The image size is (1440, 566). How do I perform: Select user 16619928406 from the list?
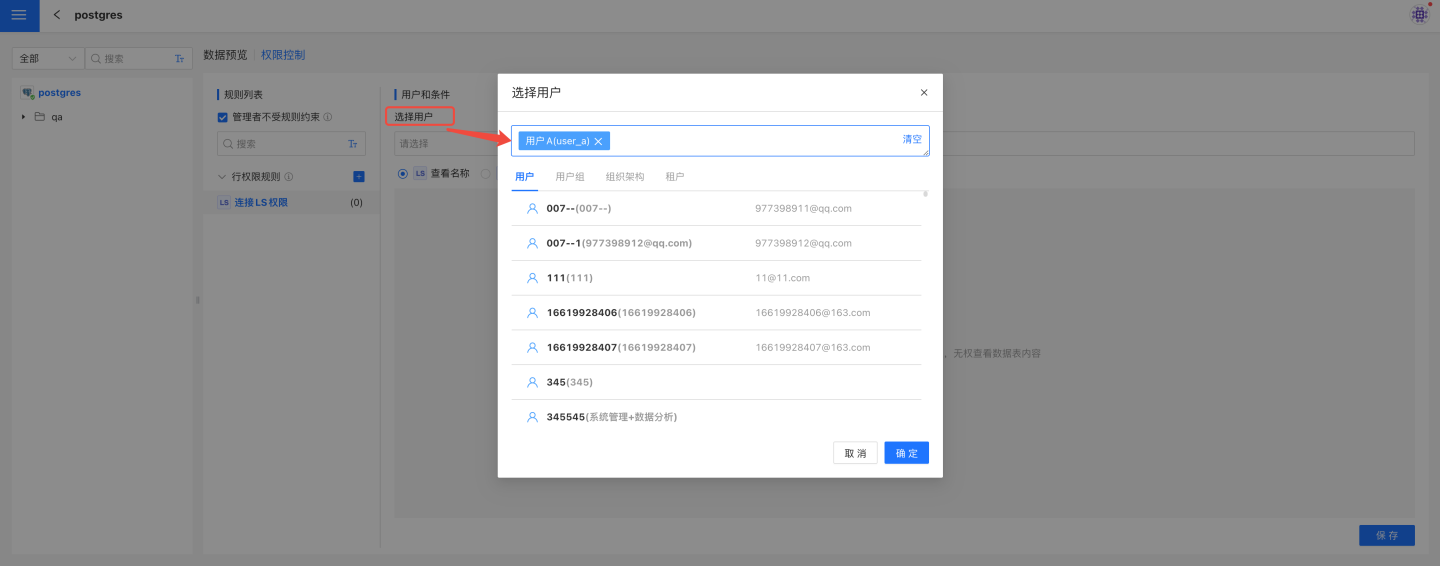[x=620, y=313]
